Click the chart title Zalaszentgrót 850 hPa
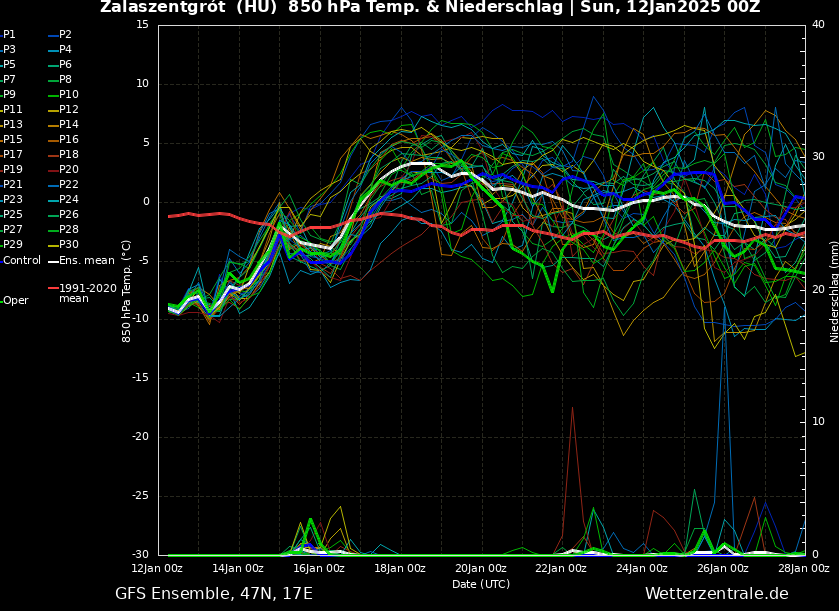This screenshot has height=611, width=839. pyautogui.click(x=429, y=8)
